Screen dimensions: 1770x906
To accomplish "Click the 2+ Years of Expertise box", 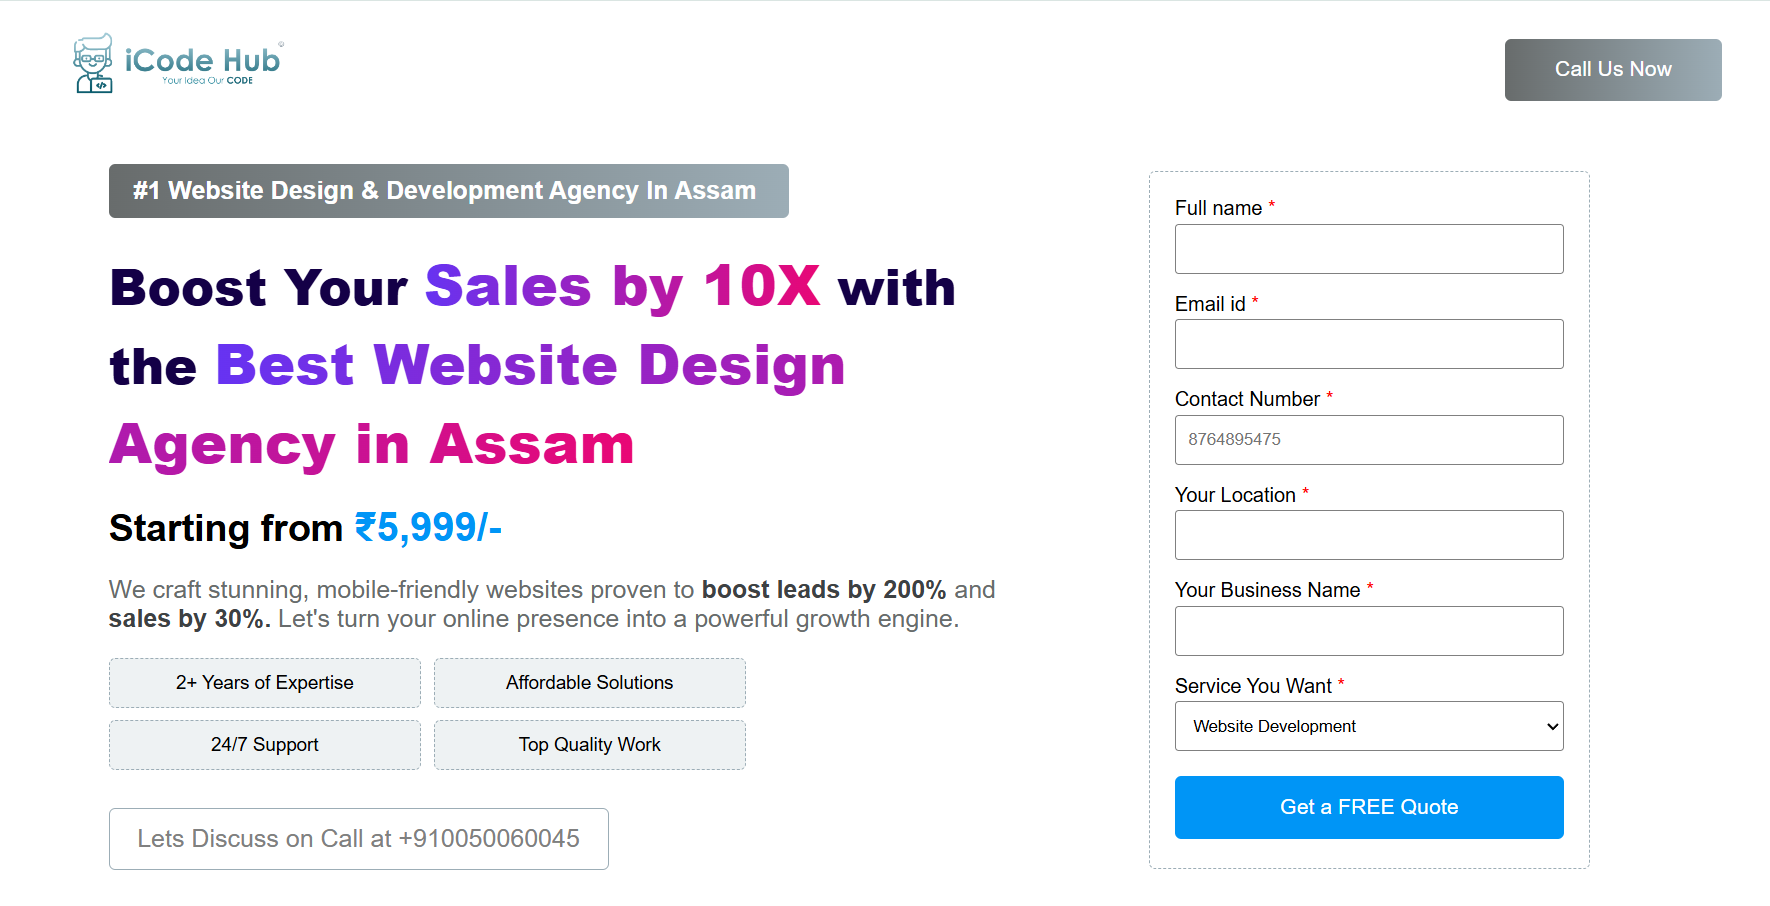I will (265, 683).
